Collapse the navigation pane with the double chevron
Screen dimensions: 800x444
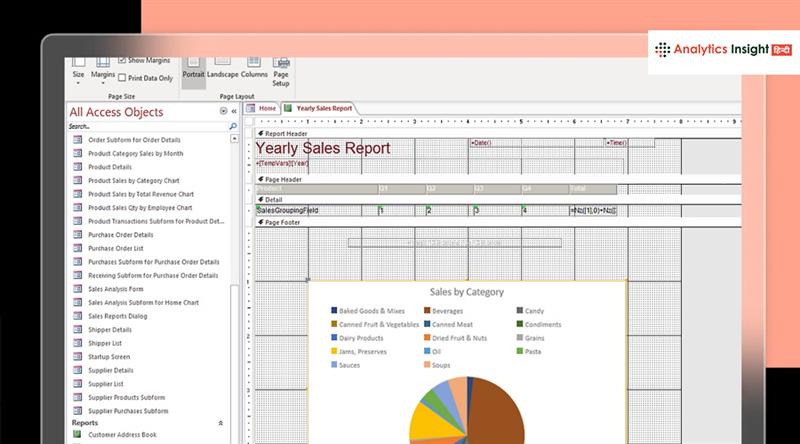pos(234,111)
